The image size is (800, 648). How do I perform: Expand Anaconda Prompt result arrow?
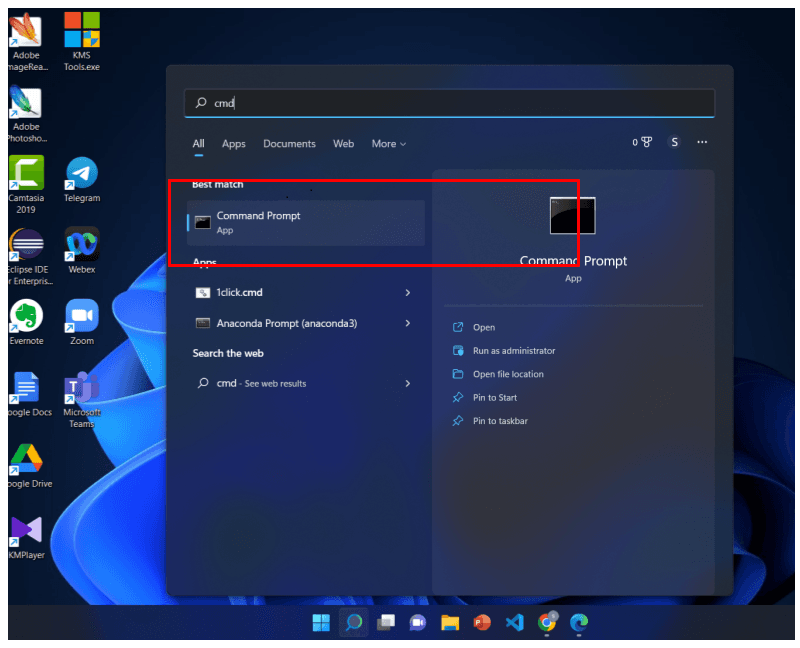[x=407, y=323]
